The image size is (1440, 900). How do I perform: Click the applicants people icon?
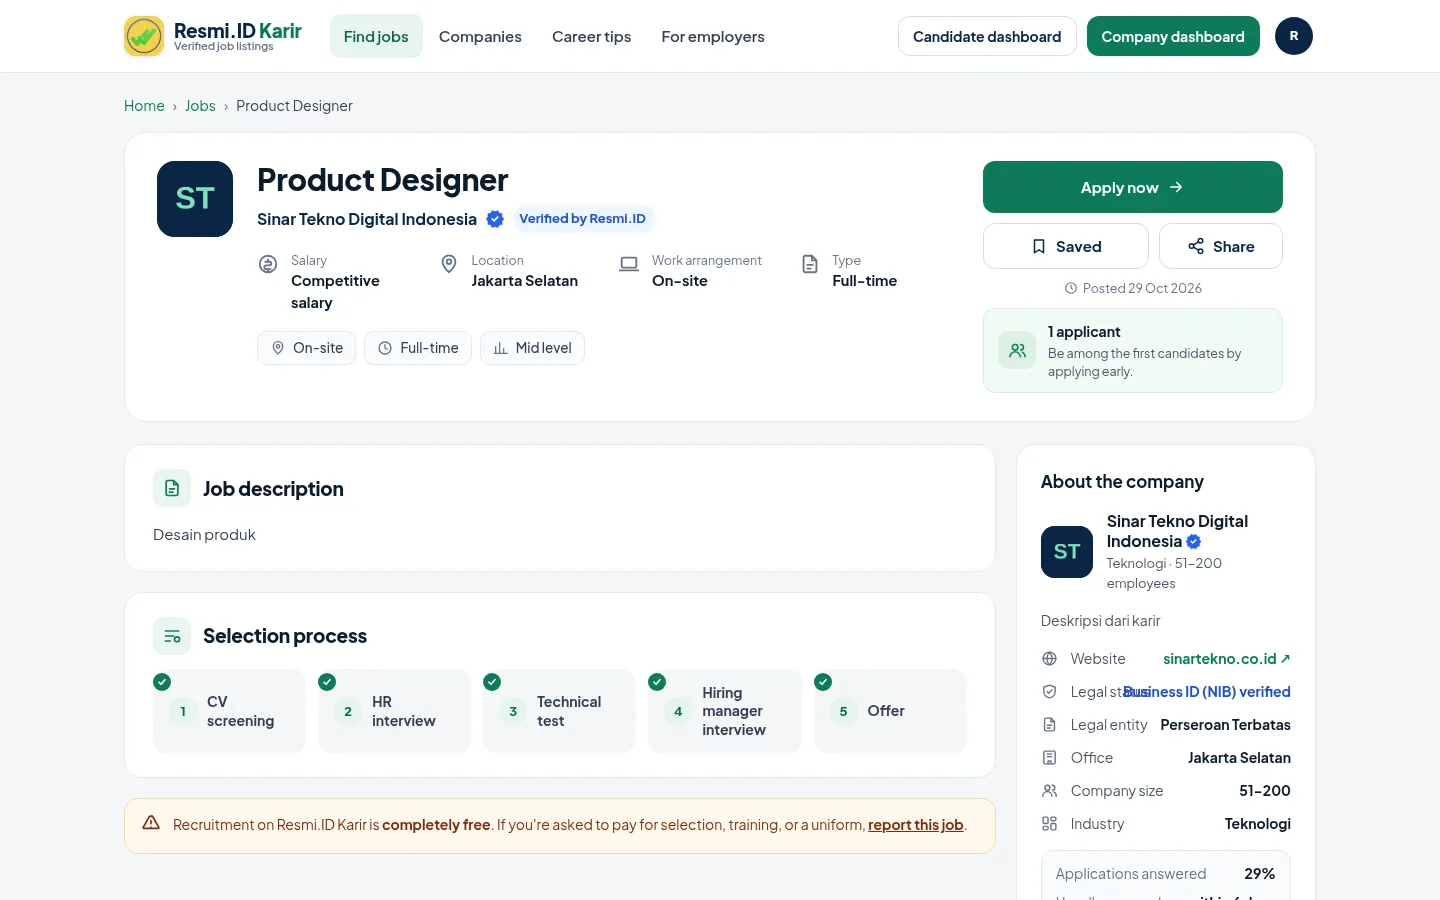pos(1017,351)
